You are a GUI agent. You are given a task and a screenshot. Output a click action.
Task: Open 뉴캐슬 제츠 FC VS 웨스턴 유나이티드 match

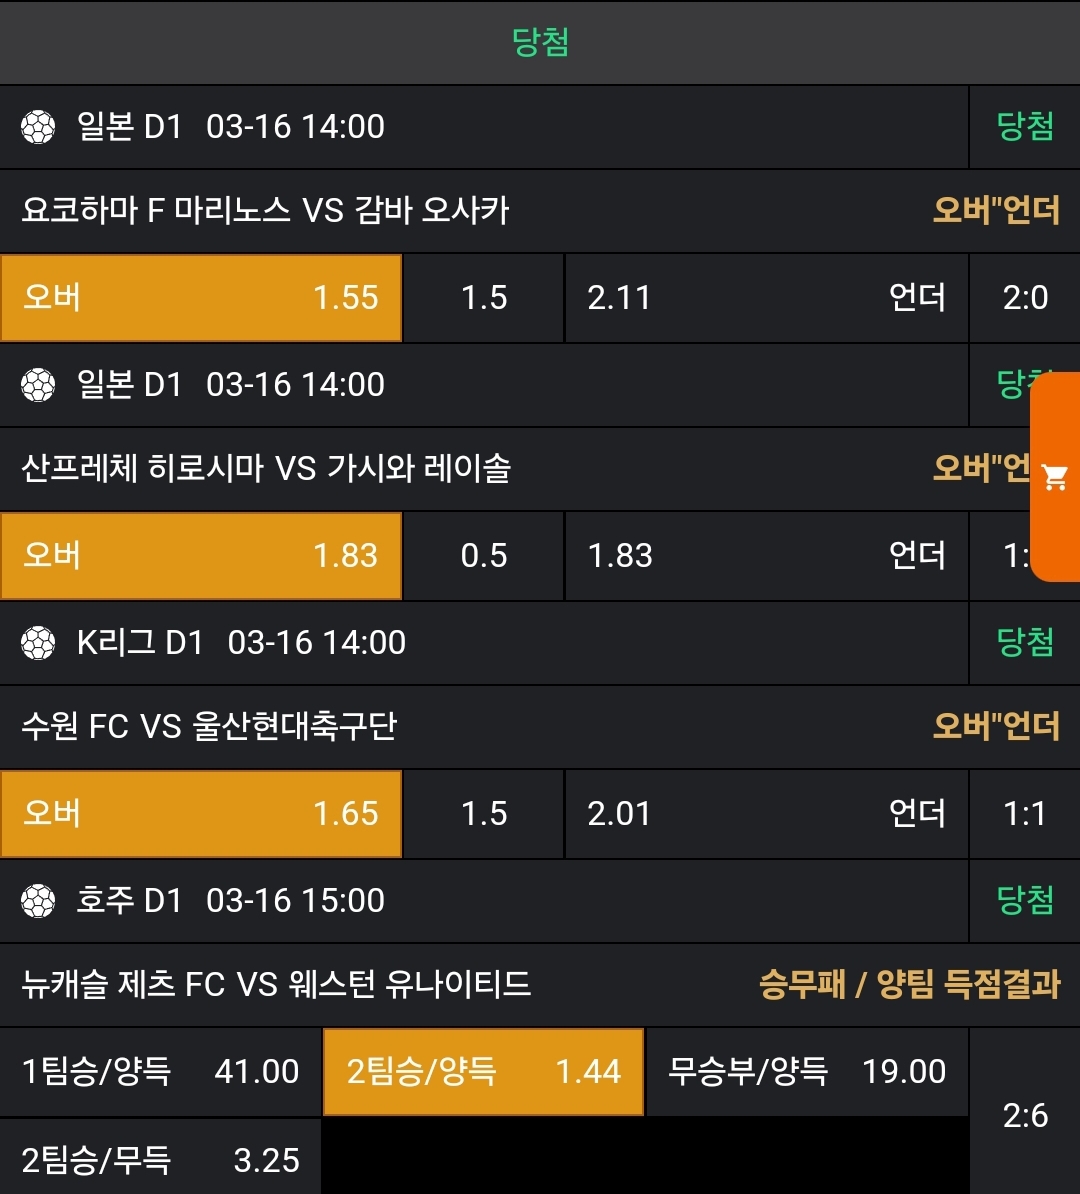276,985
